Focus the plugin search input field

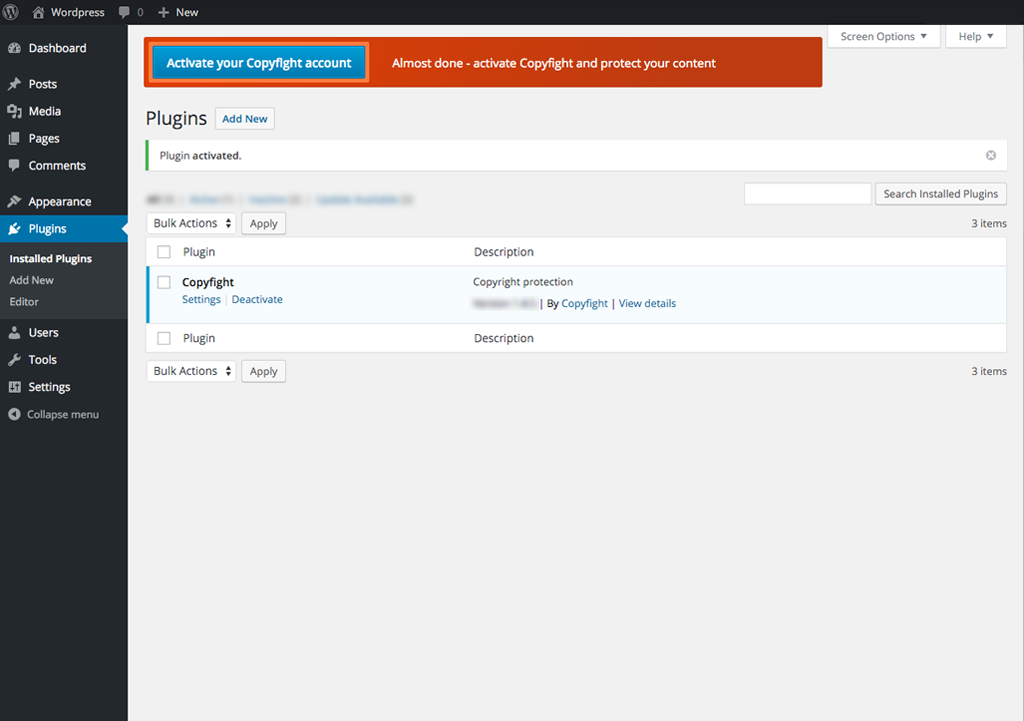(808, 194)
